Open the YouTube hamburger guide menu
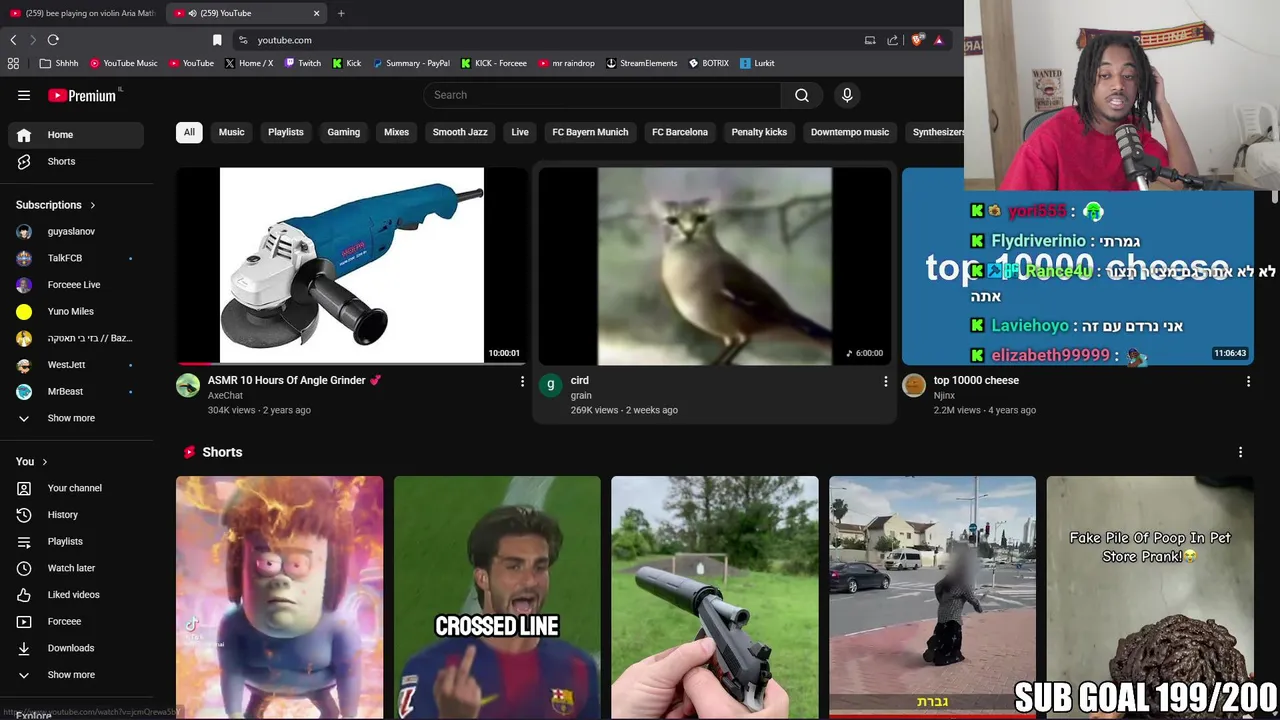Screen dimensions: 1280x720 [24, 95]
